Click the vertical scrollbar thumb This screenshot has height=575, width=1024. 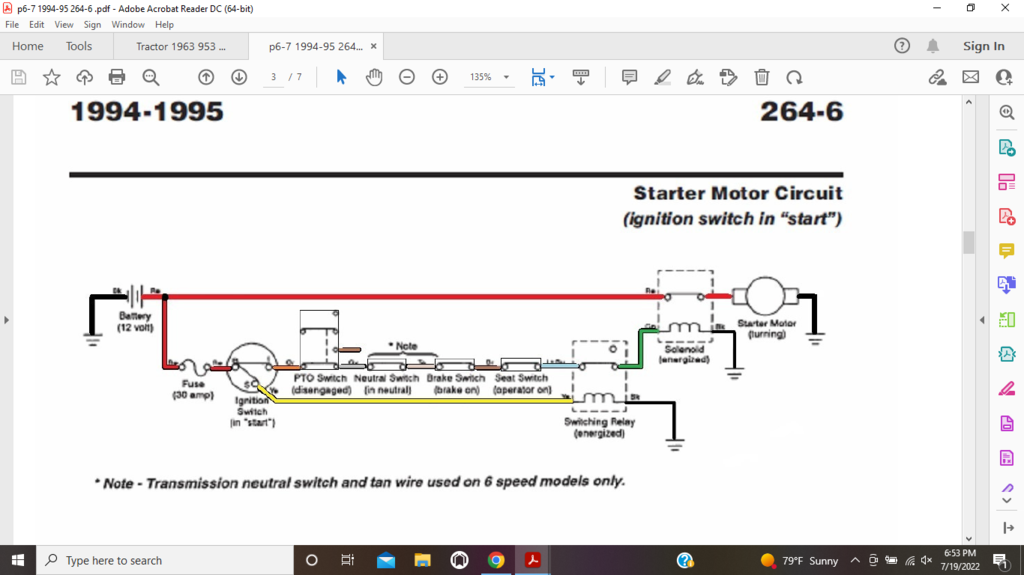968,242
